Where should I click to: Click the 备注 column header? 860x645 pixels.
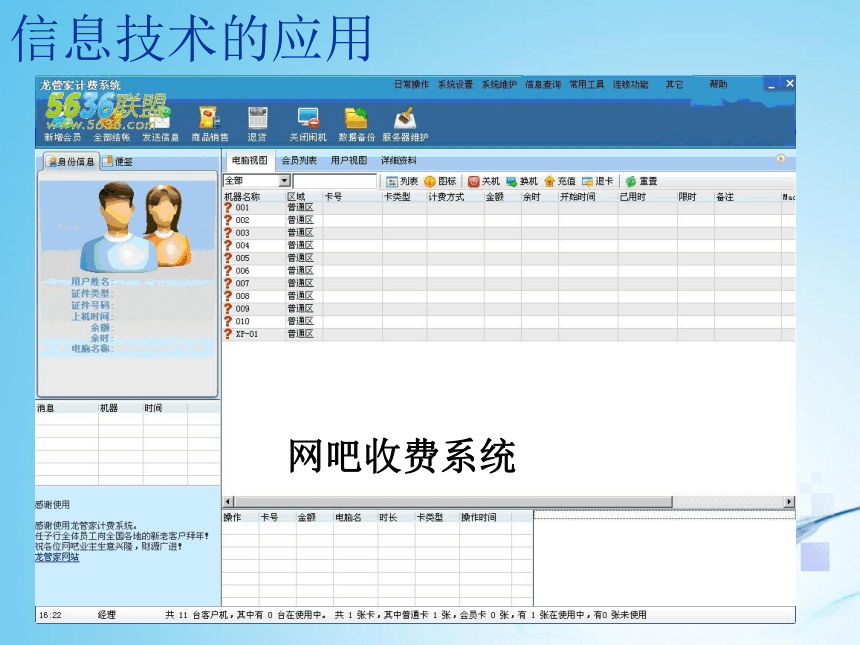[748, 196]
